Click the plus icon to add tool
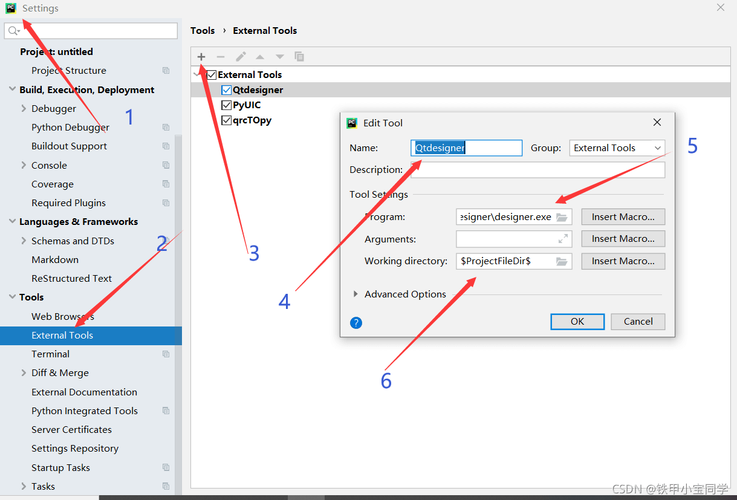The image size is (737, 500). click(201, 57)
